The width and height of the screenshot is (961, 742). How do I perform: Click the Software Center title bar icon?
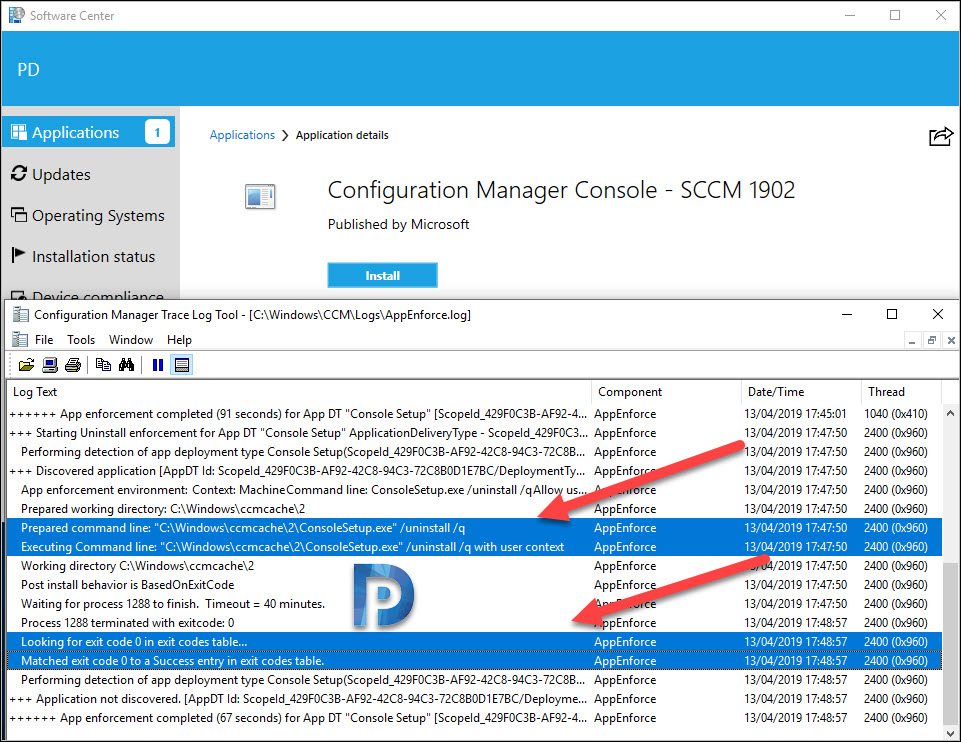click(17, 15)
